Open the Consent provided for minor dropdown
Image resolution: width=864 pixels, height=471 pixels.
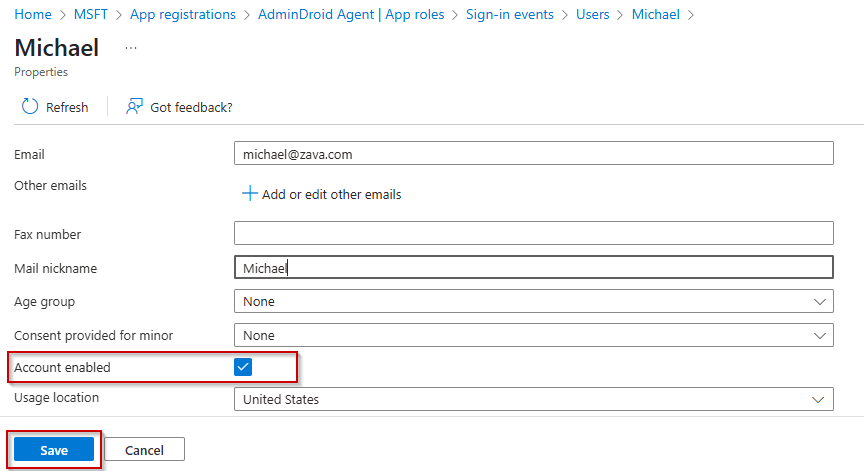point(533,335)
